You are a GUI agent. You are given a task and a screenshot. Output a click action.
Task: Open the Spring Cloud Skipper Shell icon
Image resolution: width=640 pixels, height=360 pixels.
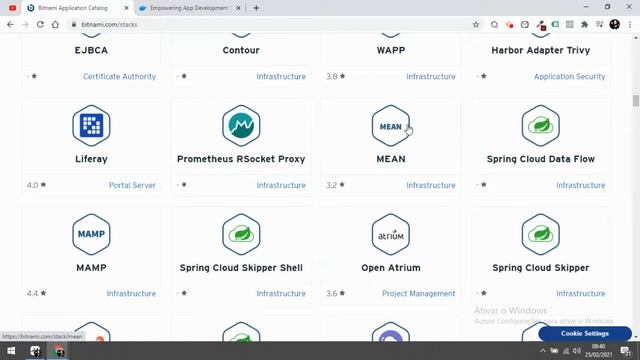pyautogui.click(x=241, y=234)
